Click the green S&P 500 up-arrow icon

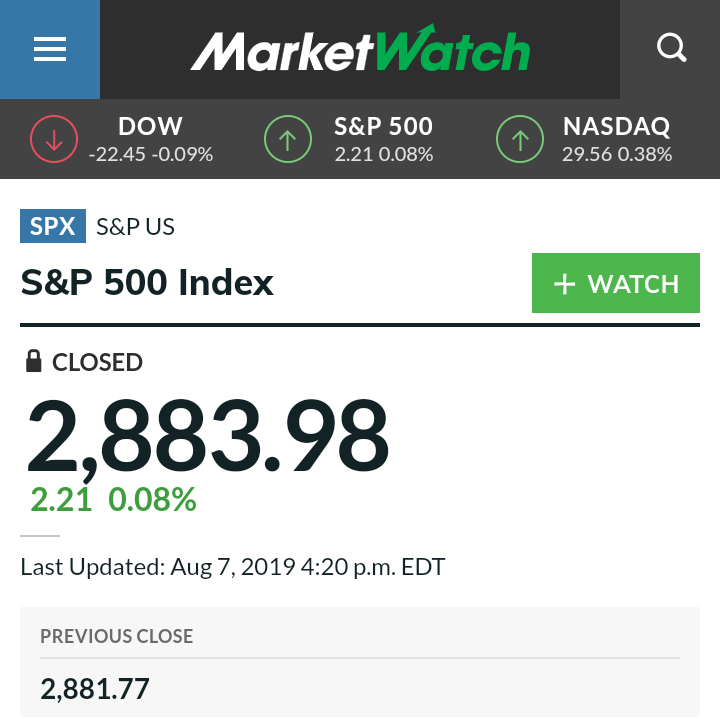(288, 140)
